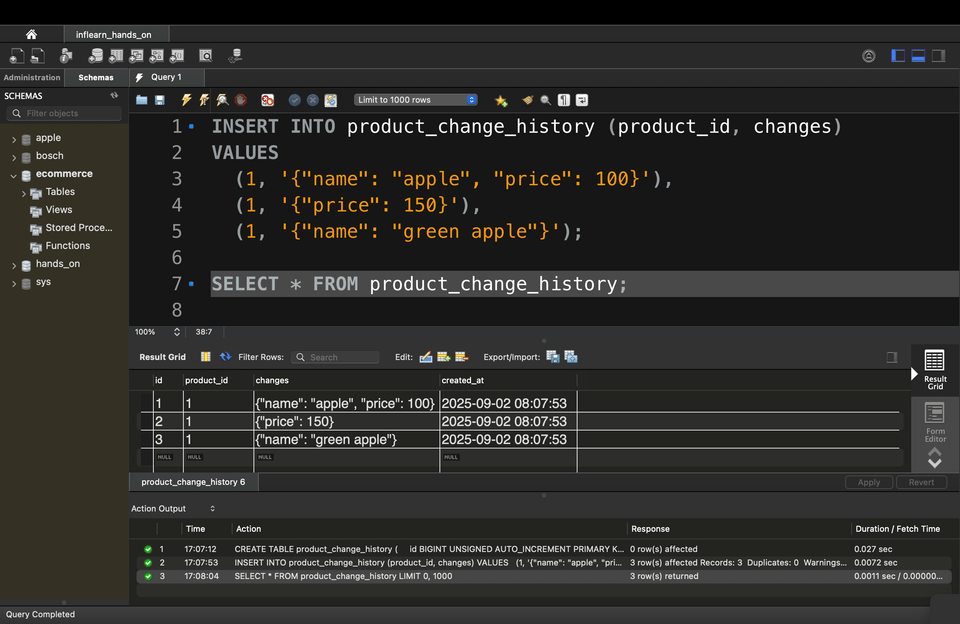Viewport: 960px width, 624px height.
Task: Export the recordset to an external file
Action: (x=553, y=357)
